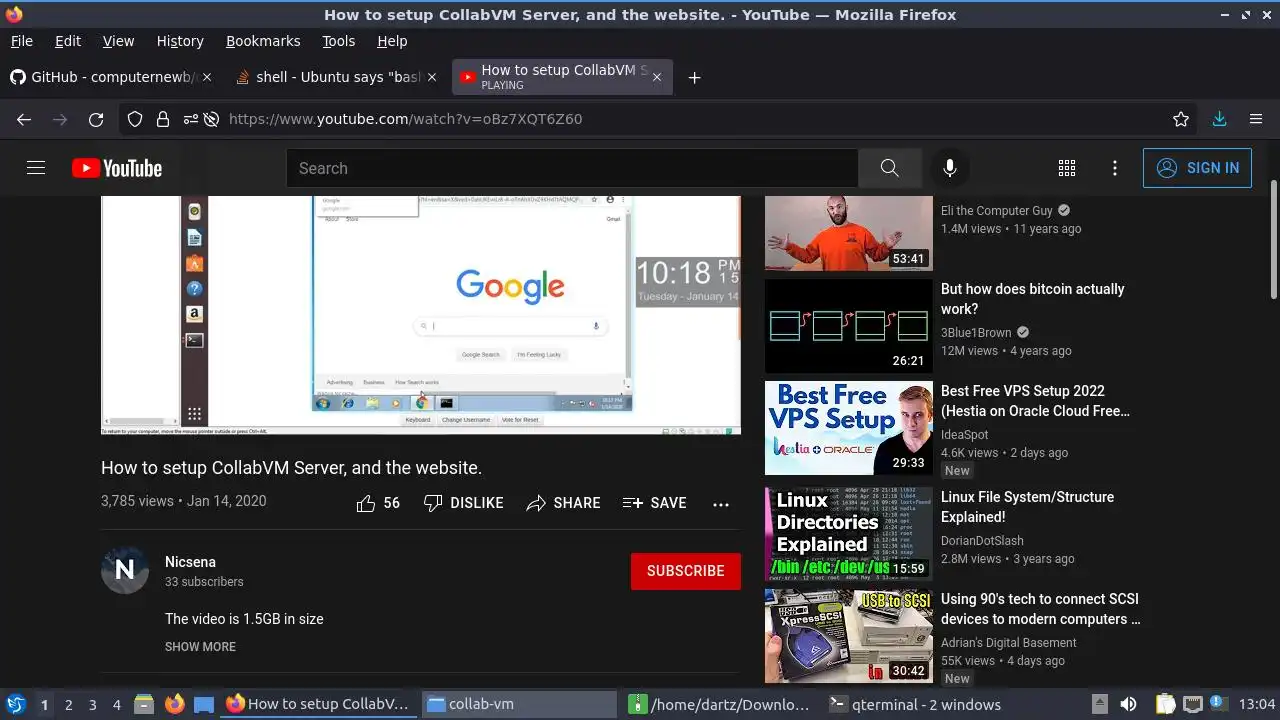Screen dimensions: 1280x720
Task: Open the Best Free VPS Setup thumbnail
Action: pyautogui.click(x=849, y=428)
